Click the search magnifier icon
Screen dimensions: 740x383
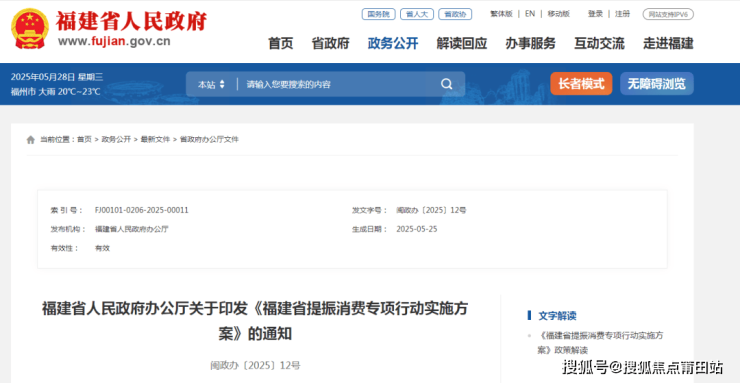tap(446, 84)
